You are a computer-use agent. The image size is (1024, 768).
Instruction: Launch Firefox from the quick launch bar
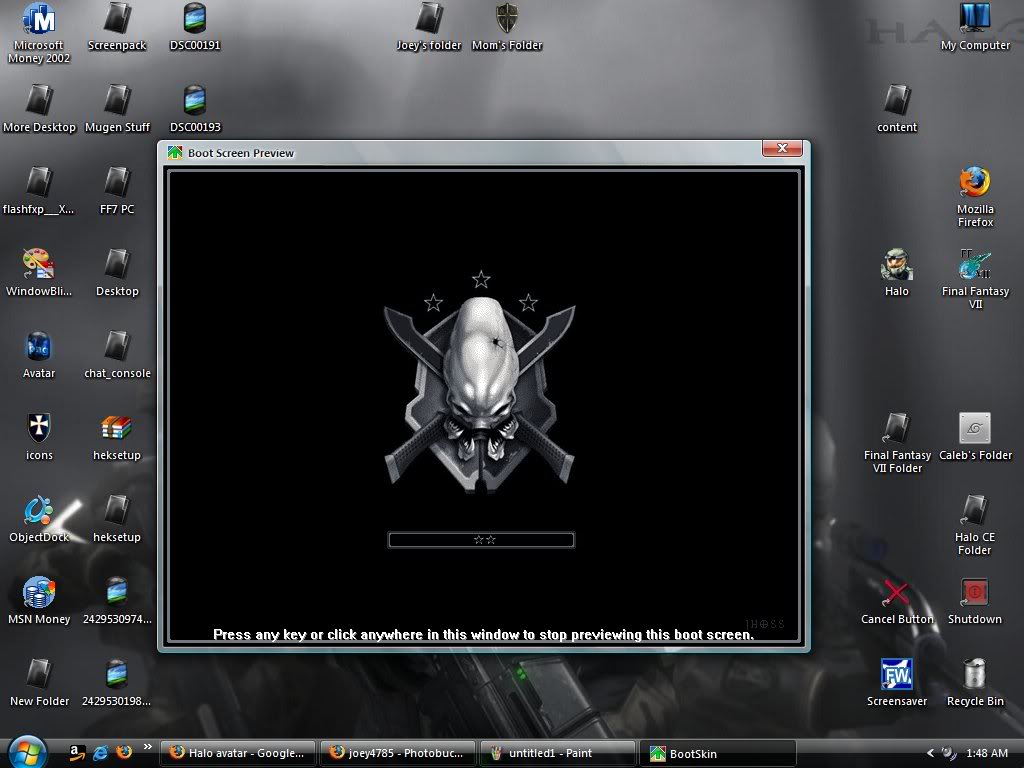click(123, 752)
